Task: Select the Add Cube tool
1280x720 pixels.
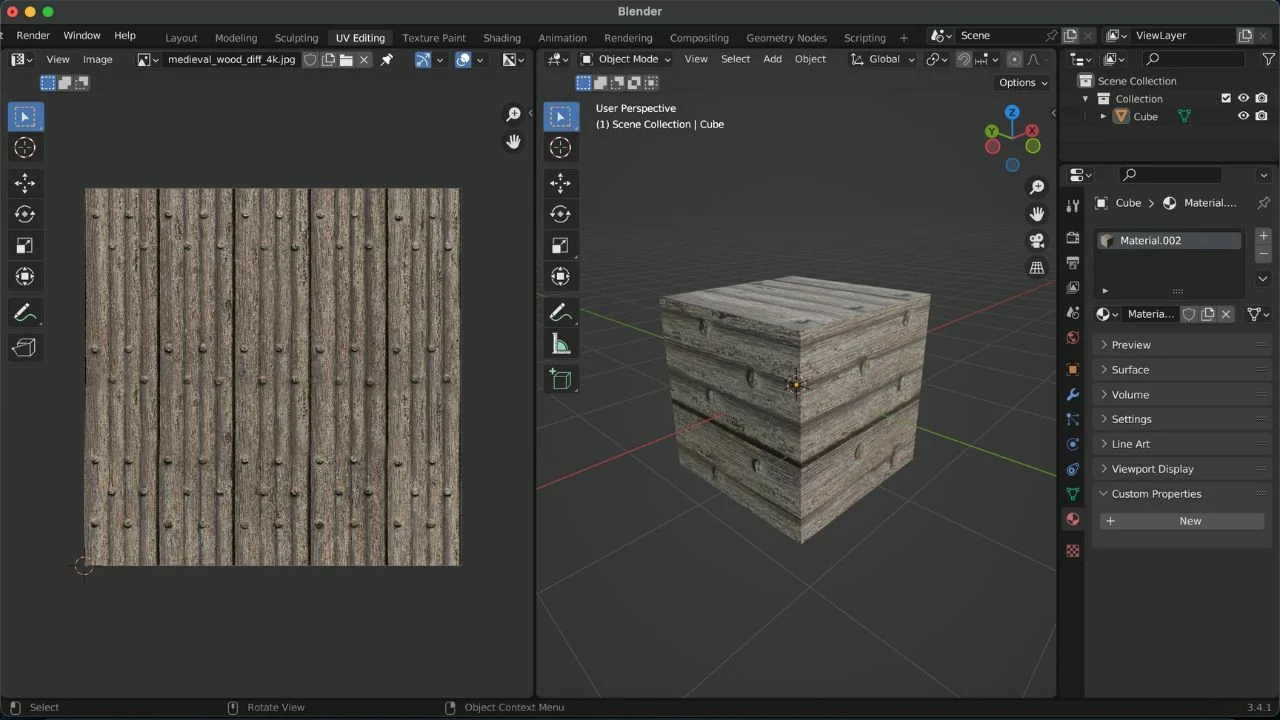Action: pyautogui.click(x=560, y=379)
